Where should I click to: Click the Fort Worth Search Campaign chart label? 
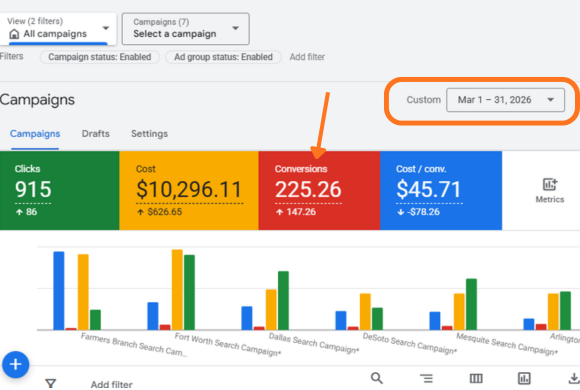(228, 344)
